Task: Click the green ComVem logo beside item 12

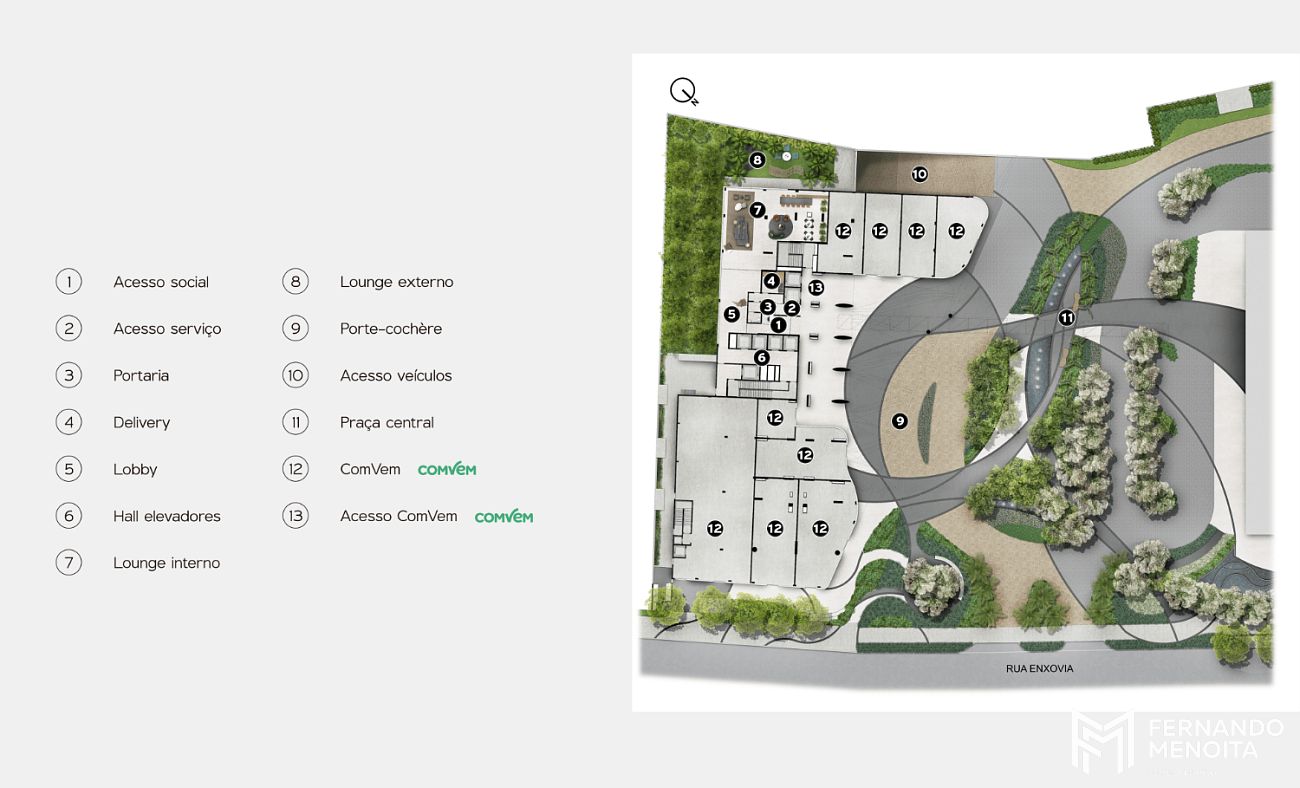Action: (447, 469)
